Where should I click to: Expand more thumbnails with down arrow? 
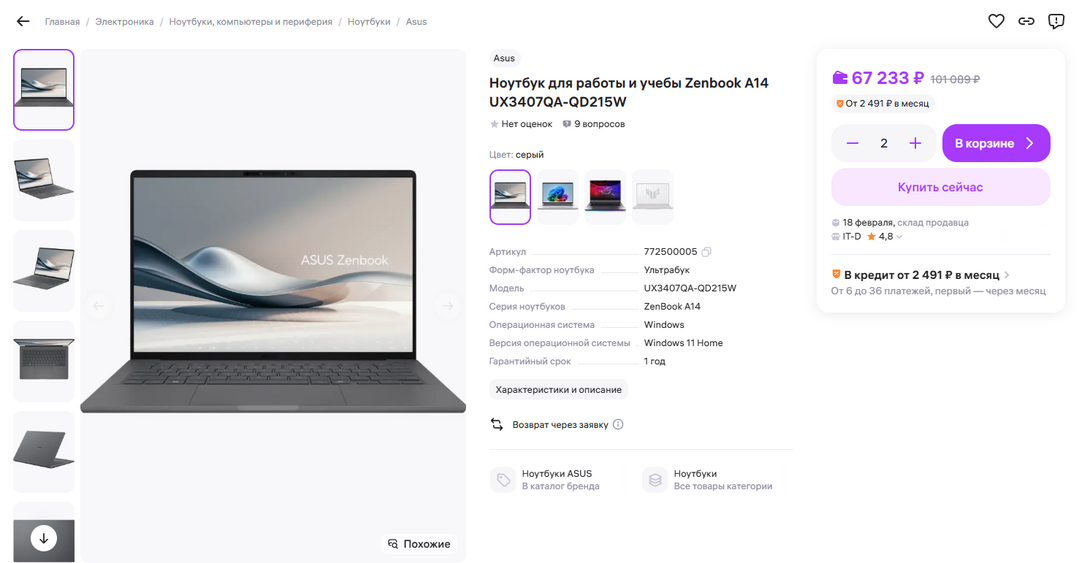(x=44, y=537)
